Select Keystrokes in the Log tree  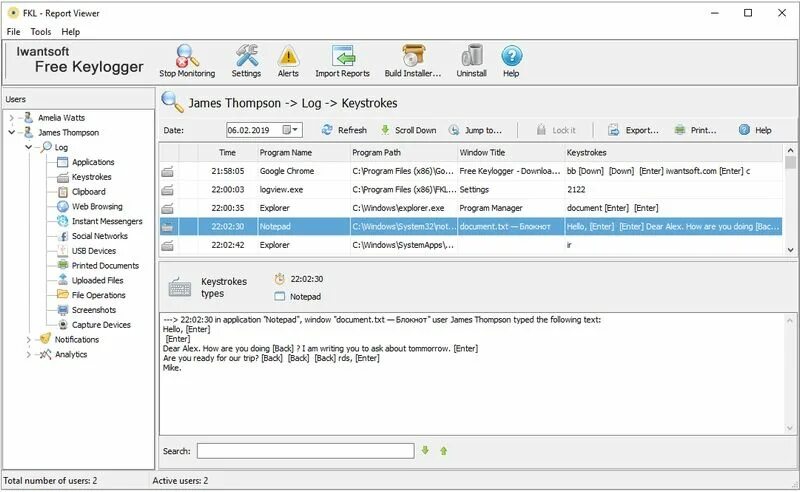[x=91, y=177]
